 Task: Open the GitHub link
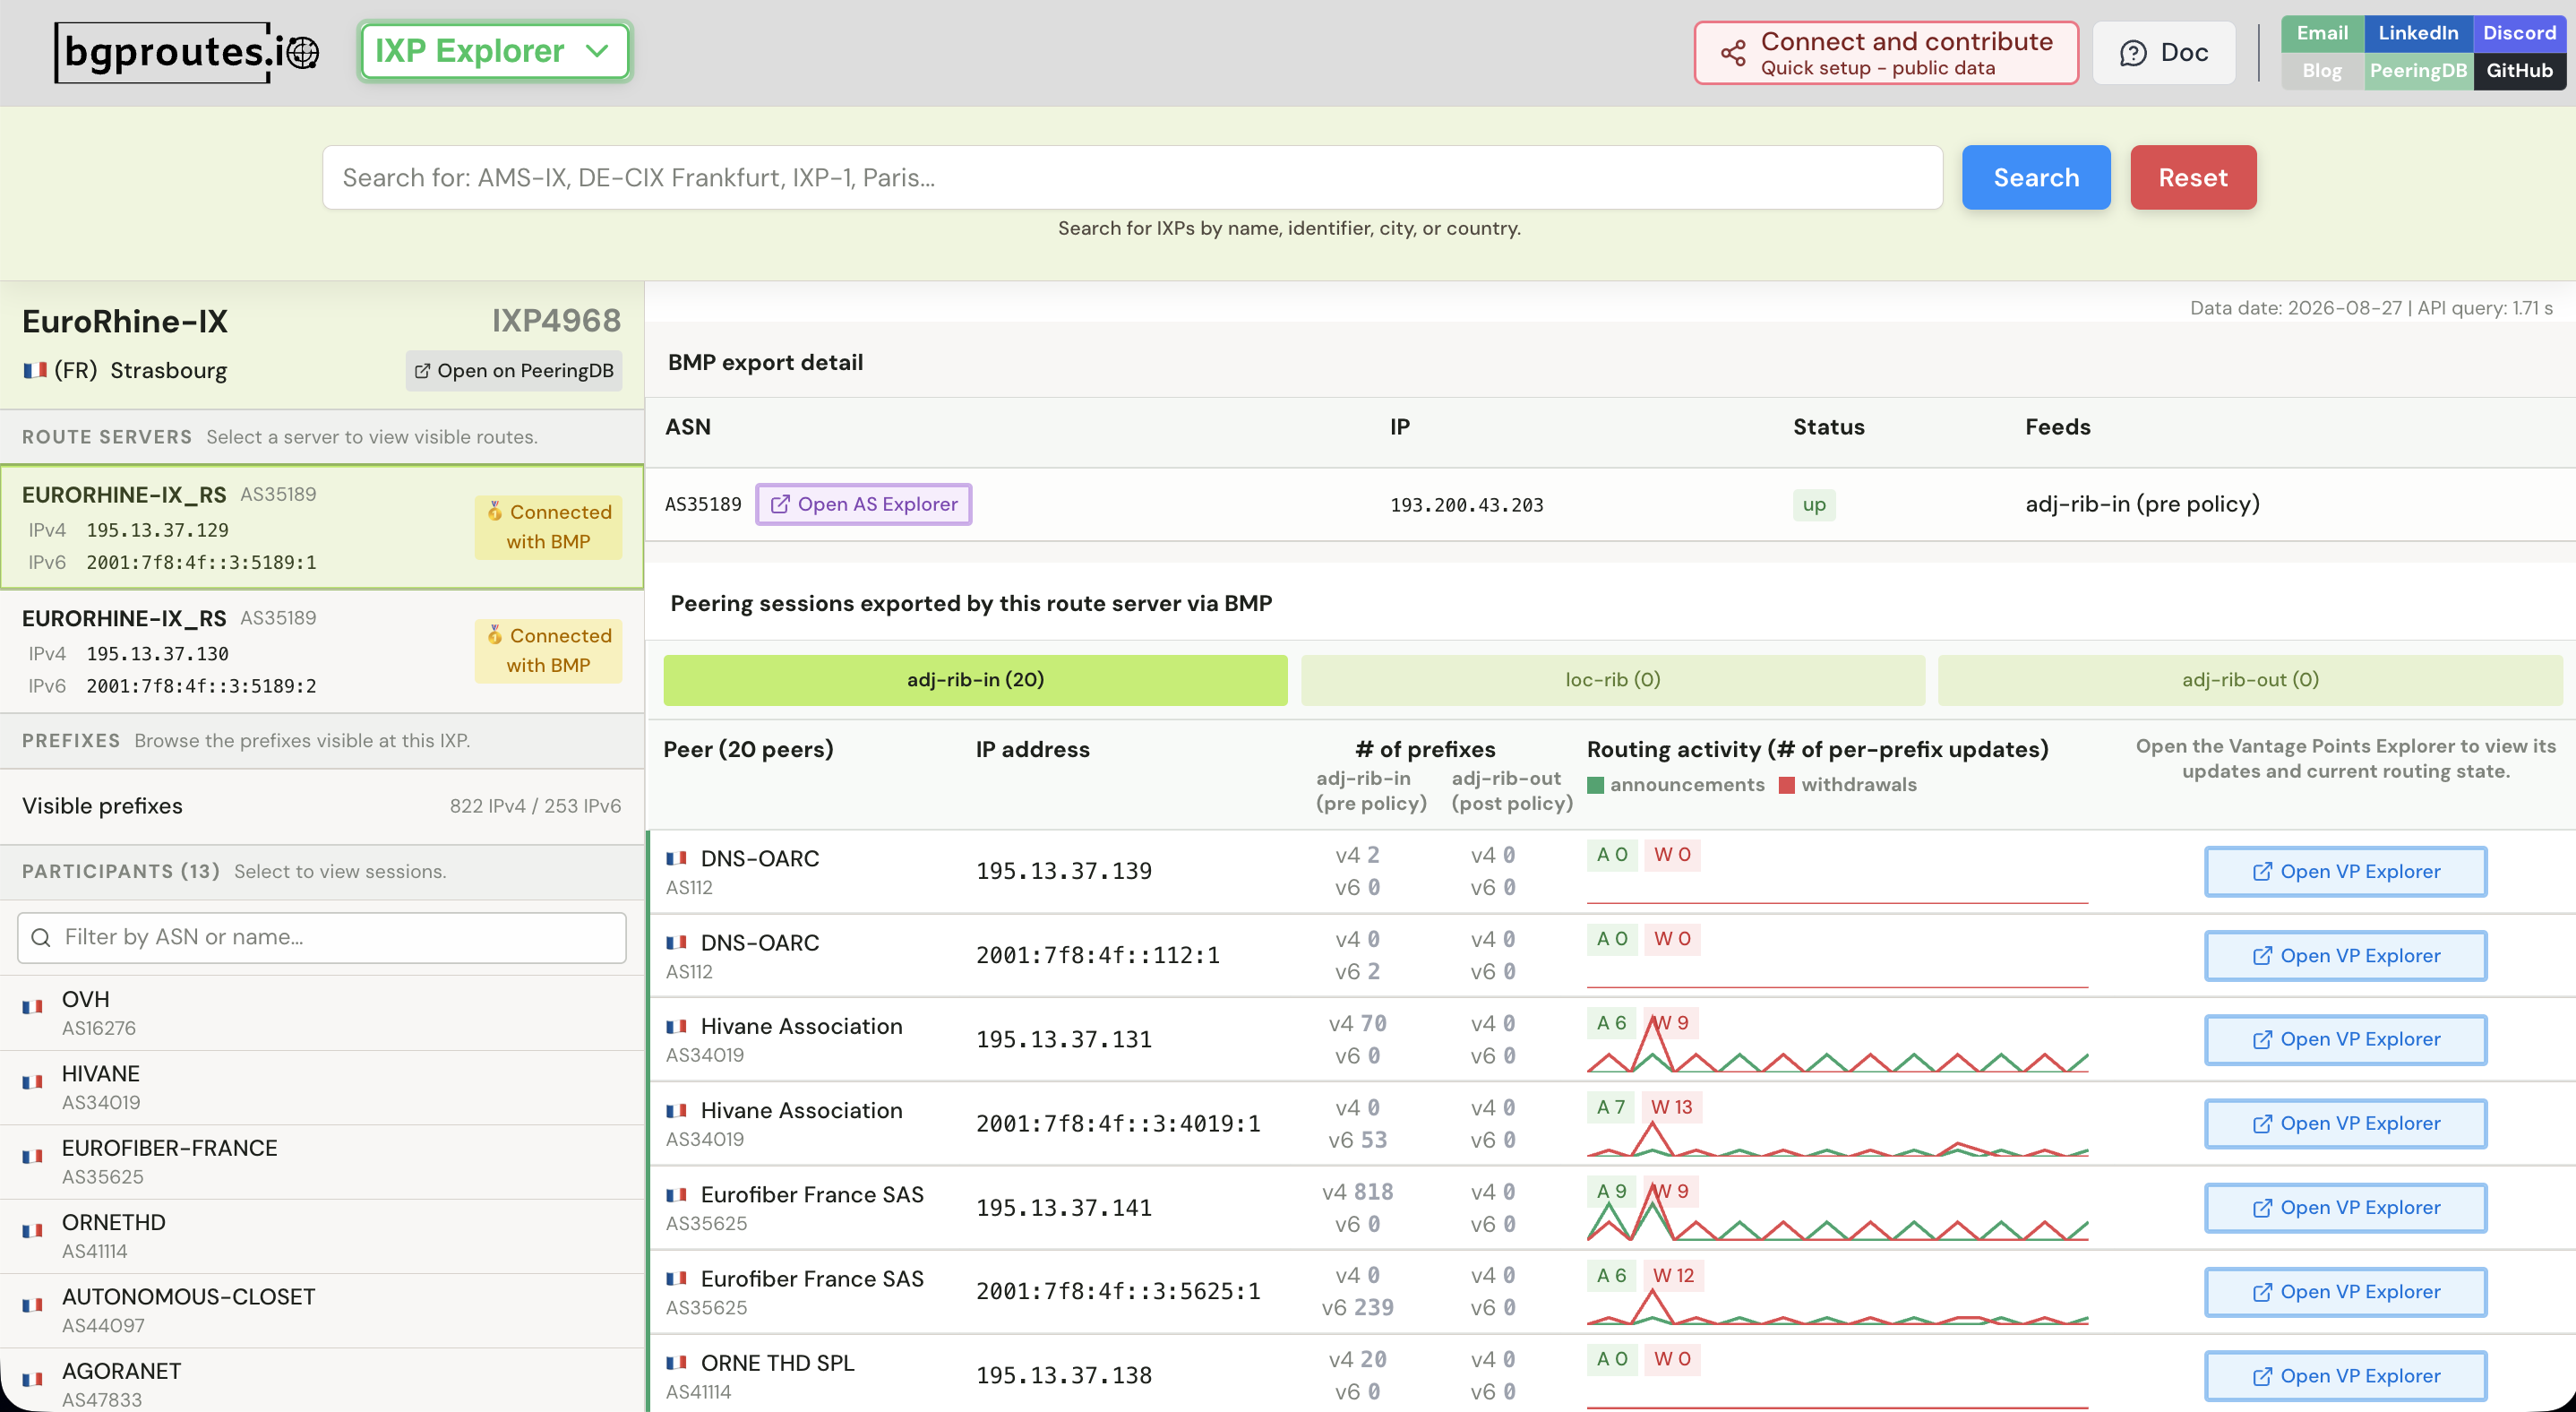click(x=2519, y=71)
